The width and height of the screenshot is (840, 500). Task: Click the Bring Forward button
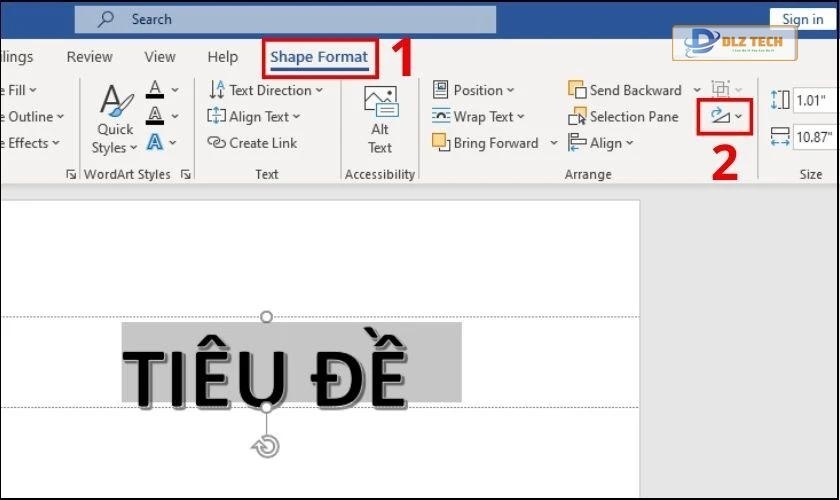pos(486,143)
